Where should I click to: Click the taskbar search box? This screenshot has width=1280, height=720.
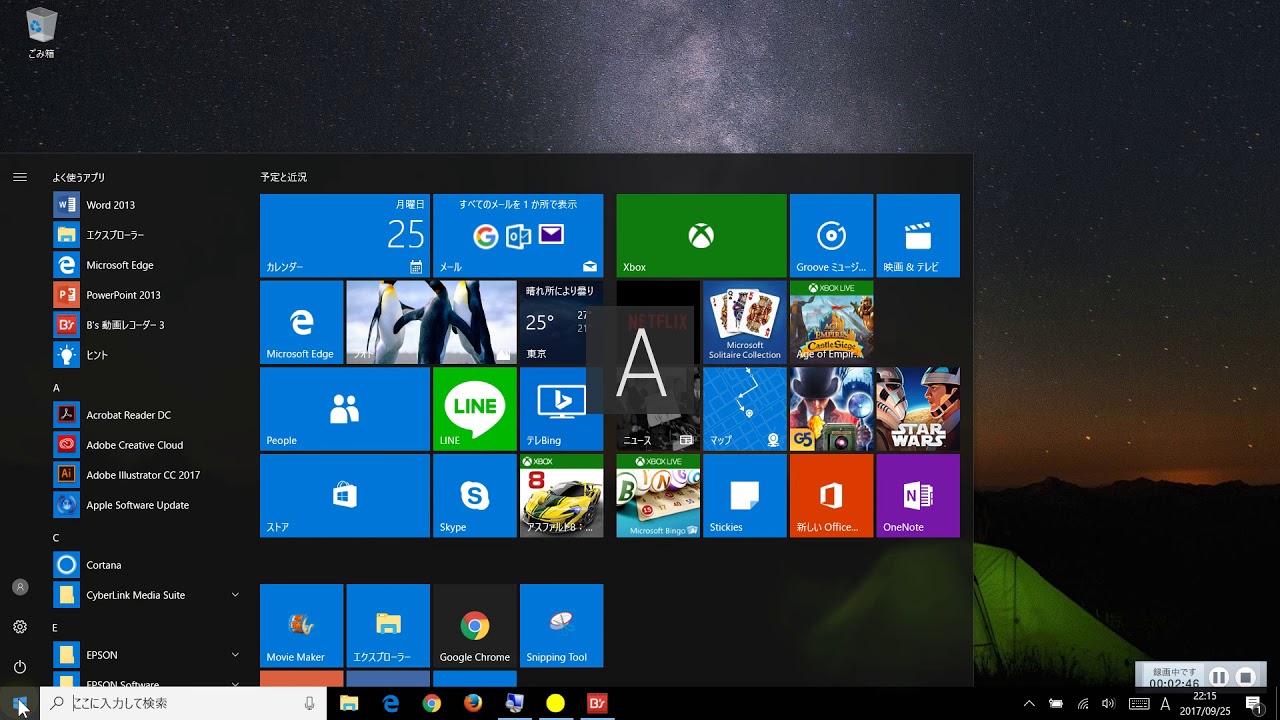point(183,704)
